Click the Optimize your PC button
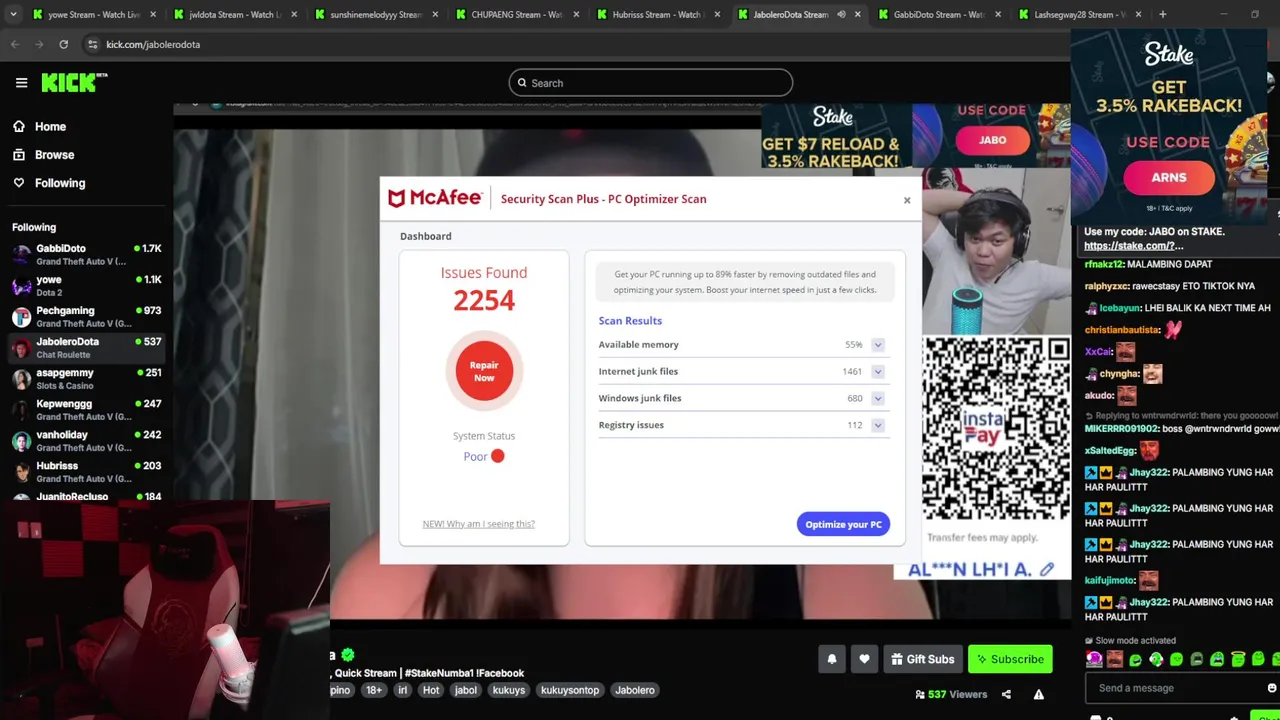 (x=843, y=524)
